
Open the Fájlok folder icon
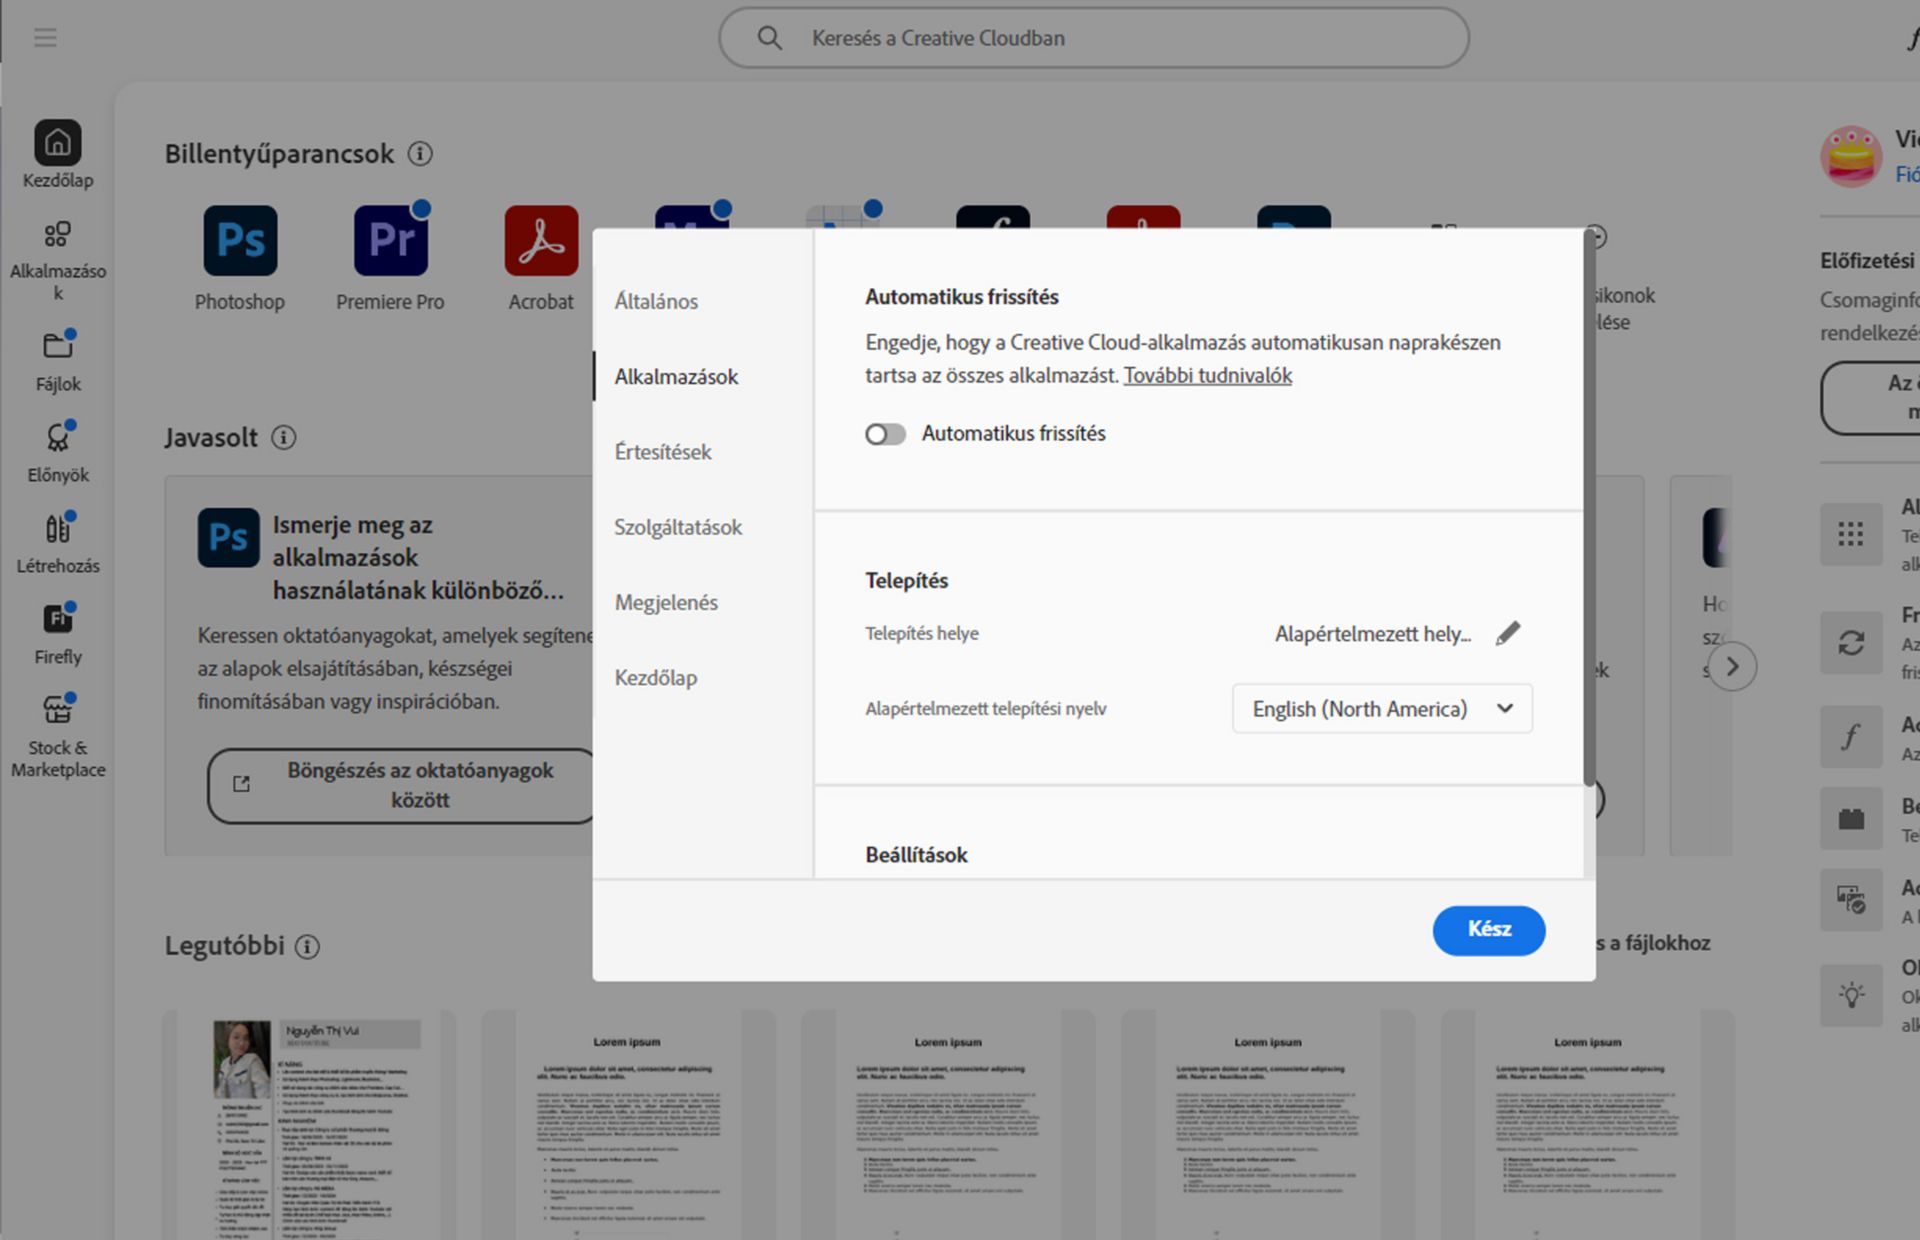57,346
